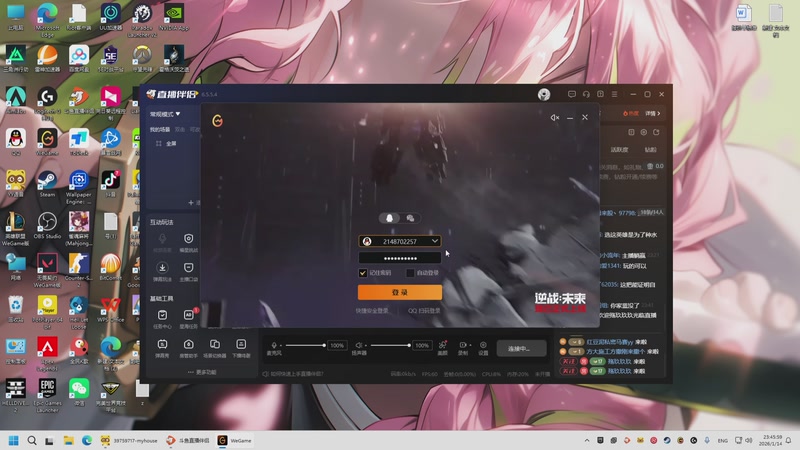Open the 下播感谢 end-stream thanks tool

pos(241,348)
